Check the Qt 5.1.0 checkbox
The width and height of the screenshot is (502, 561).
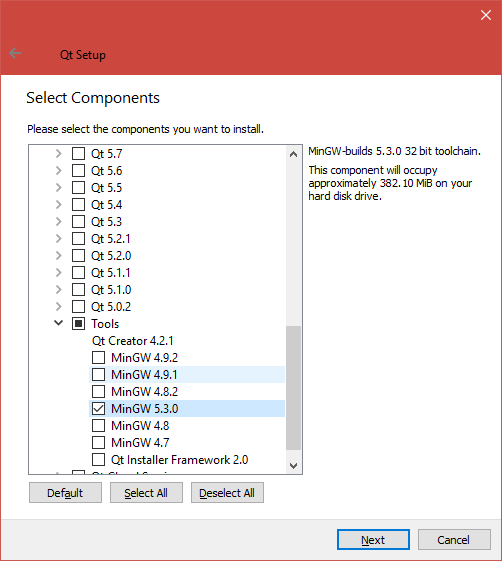(78, 289)
